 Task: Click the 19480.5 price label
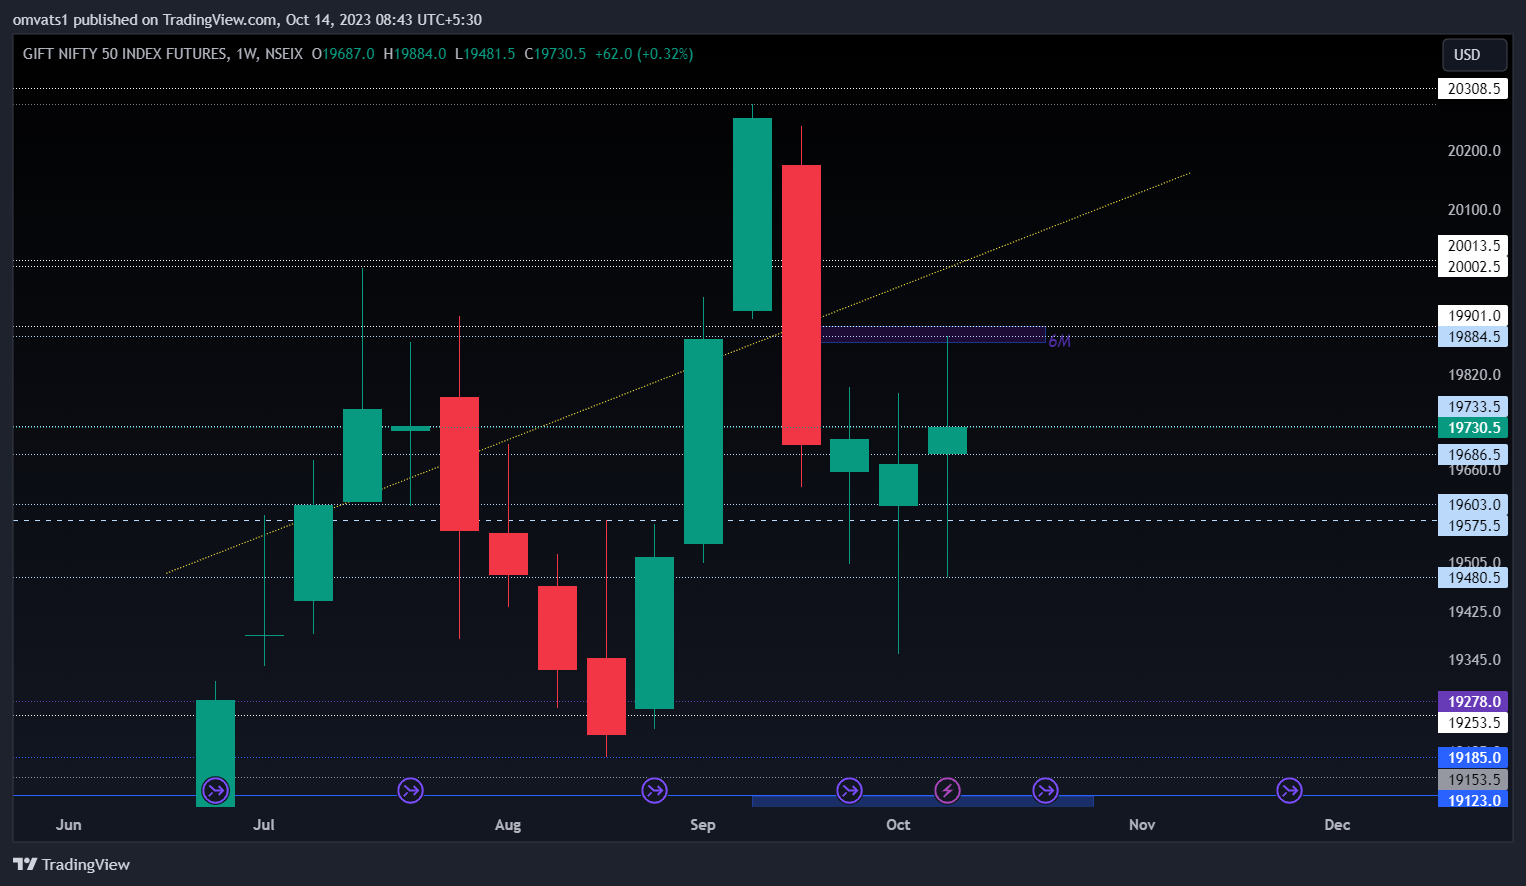1473,578
